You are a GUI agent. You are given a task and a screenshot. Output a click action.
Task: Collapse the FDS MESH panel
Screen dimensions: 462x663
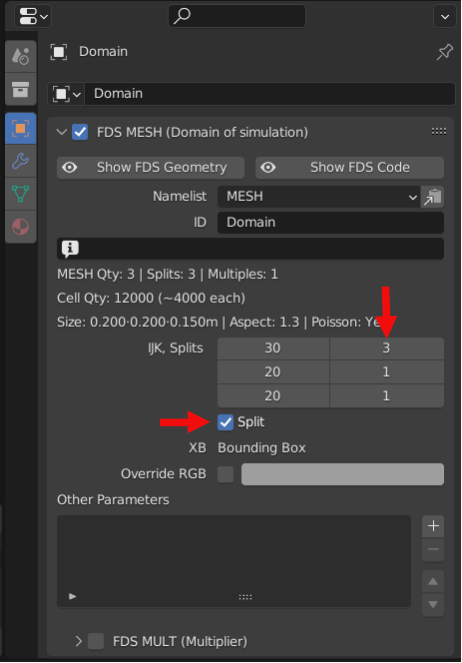[62, 132]
